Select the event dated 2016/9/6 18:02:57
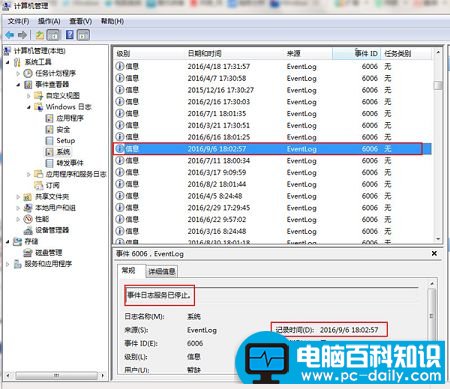This screenshot has width=450, height=389. 273,149
